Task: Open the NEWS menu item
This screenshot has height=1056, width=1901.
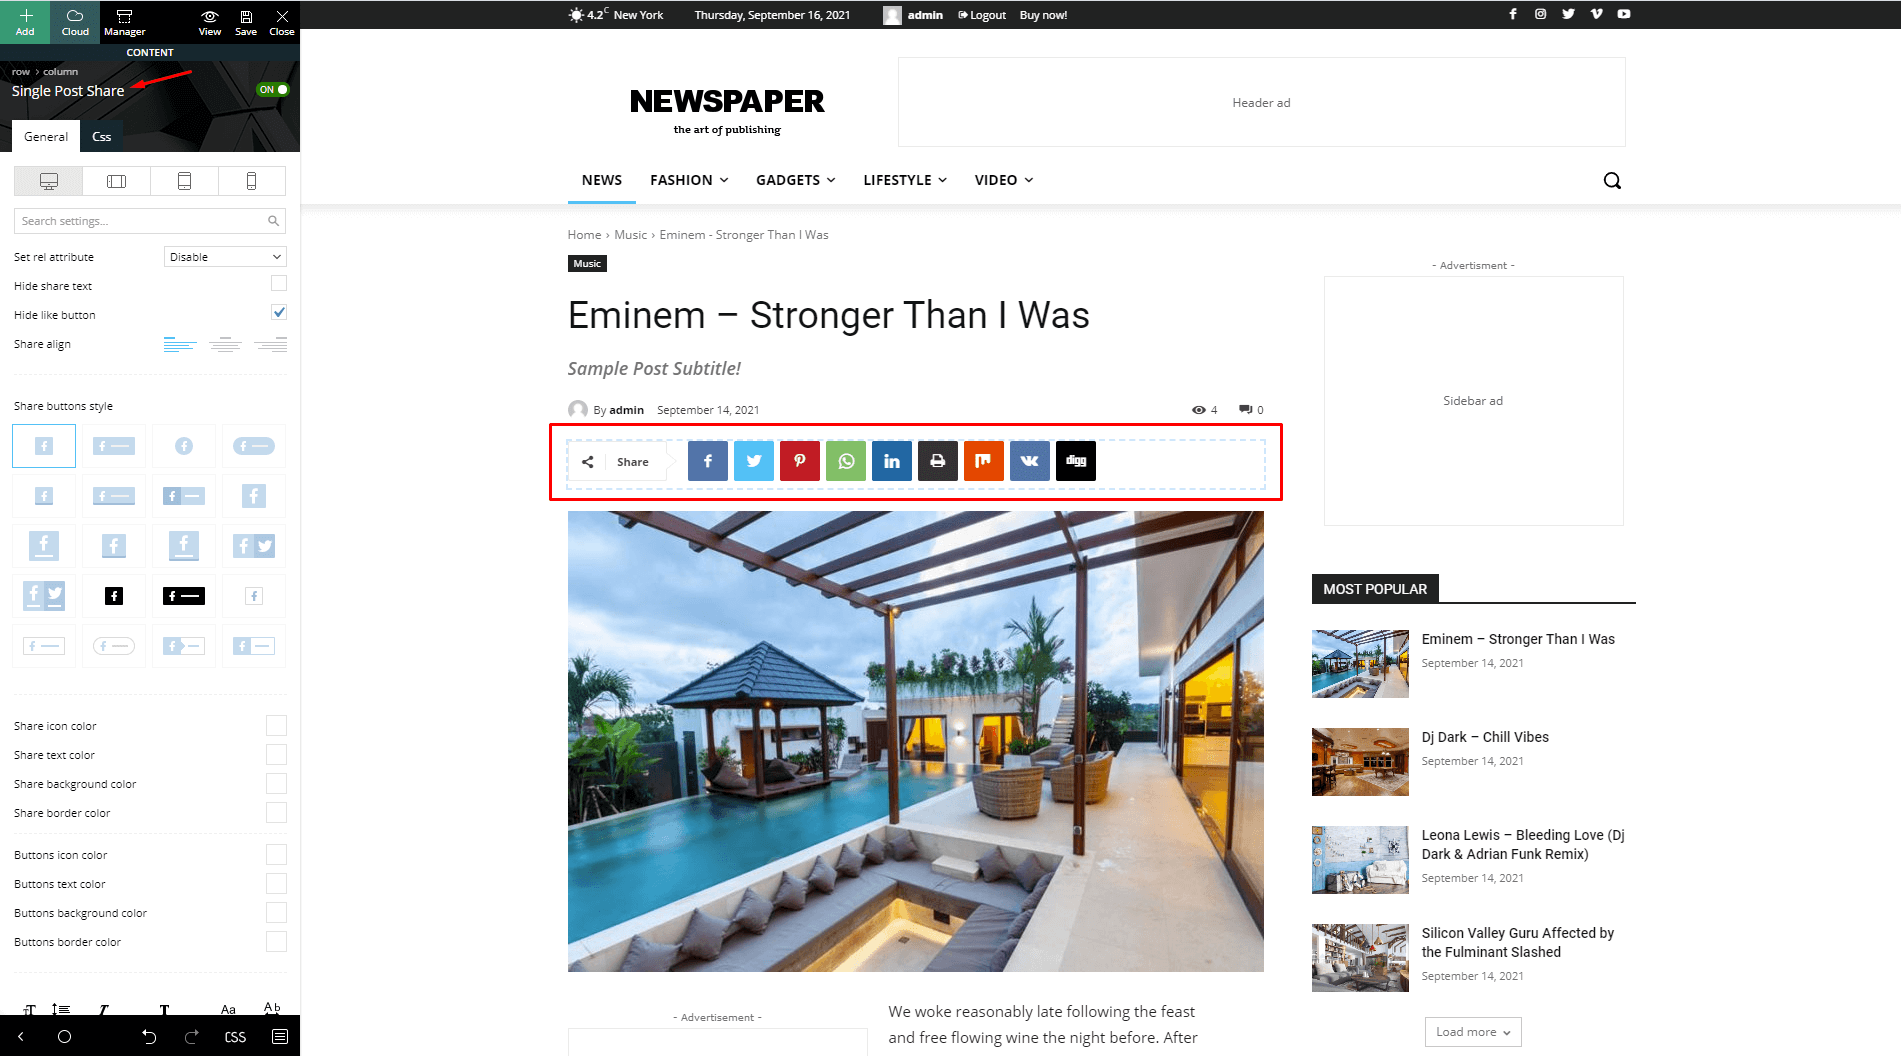Action: [602, 180]
